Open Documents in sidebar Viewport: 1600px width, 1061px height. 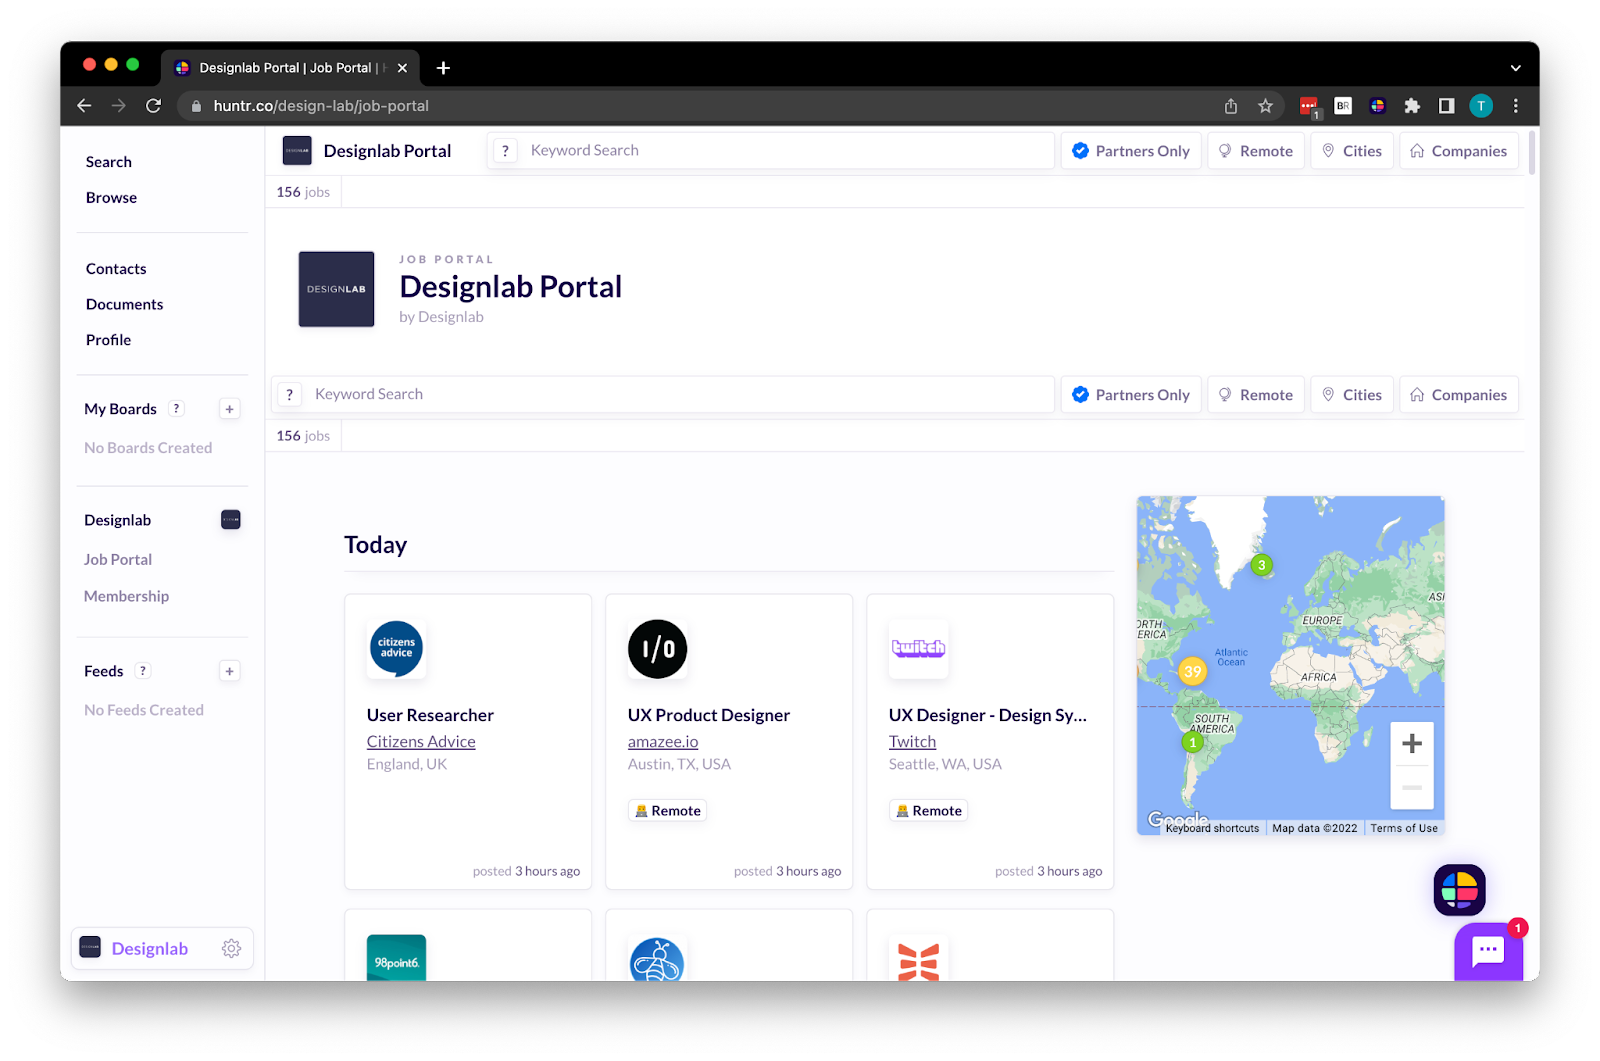[x=124, y=304]
